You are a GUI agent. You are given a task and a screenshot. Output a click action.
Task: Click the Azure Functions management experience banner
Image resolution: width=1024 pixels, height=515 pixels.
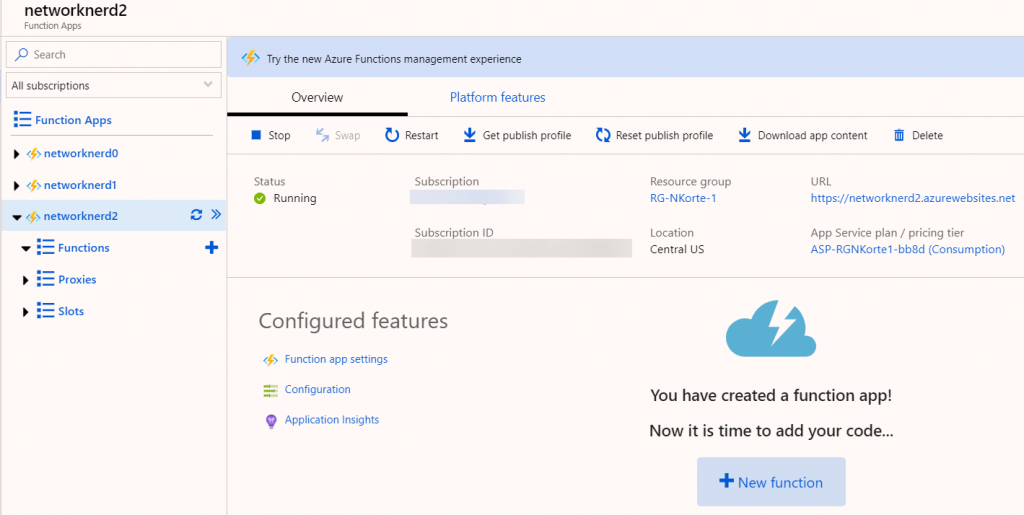[625, 58]
